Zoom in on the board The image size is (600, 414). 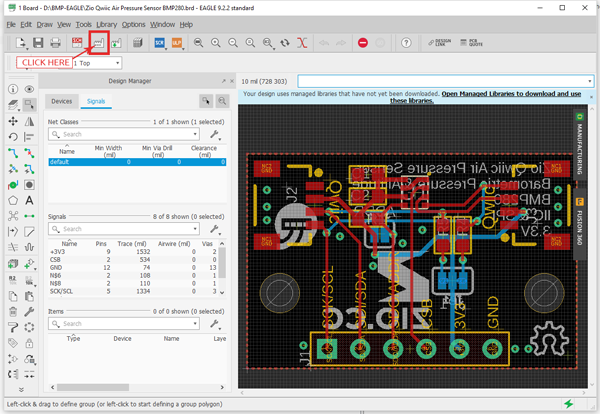(x=216, y=43)
